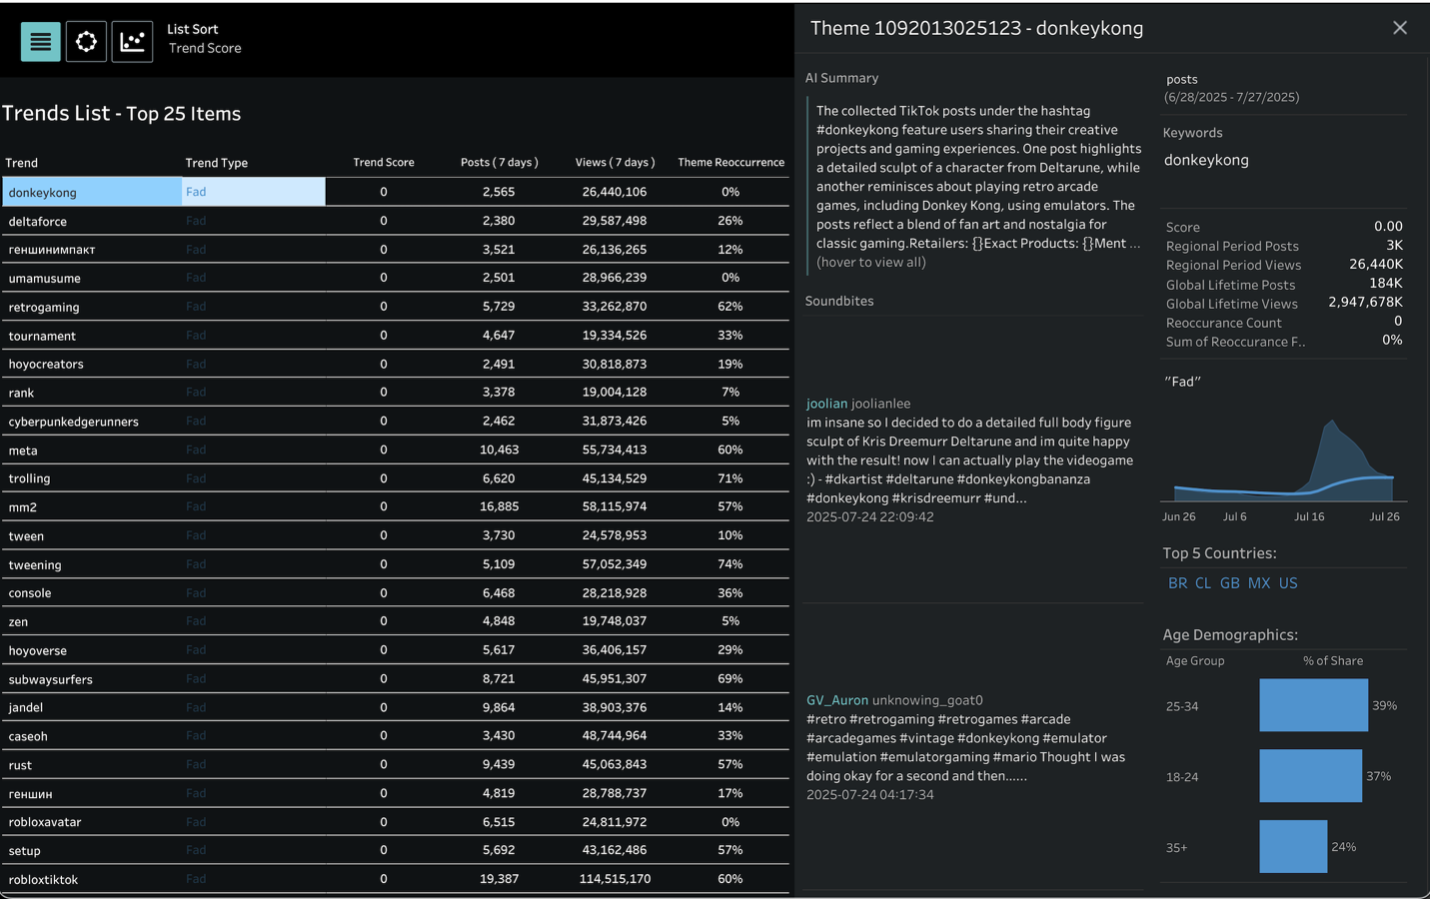Click the 35+ age group bar
The width and height of the screenshot is (1430, 904).
tap(1294, 847)
